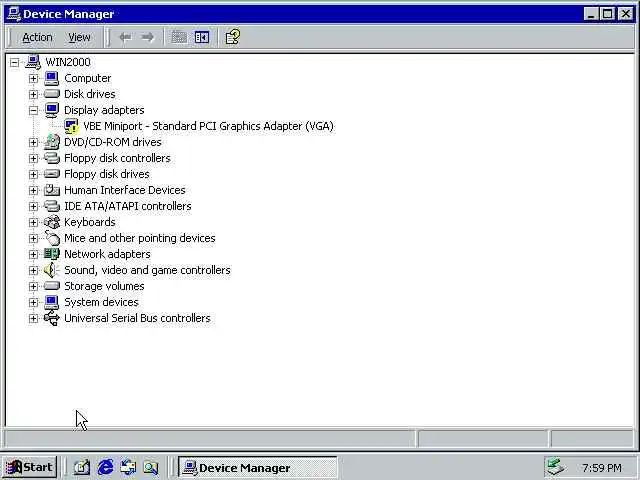This screenshot has width=640, height=480.
Task: Expand Mice and other pointing devices
Action: (33, 238)
